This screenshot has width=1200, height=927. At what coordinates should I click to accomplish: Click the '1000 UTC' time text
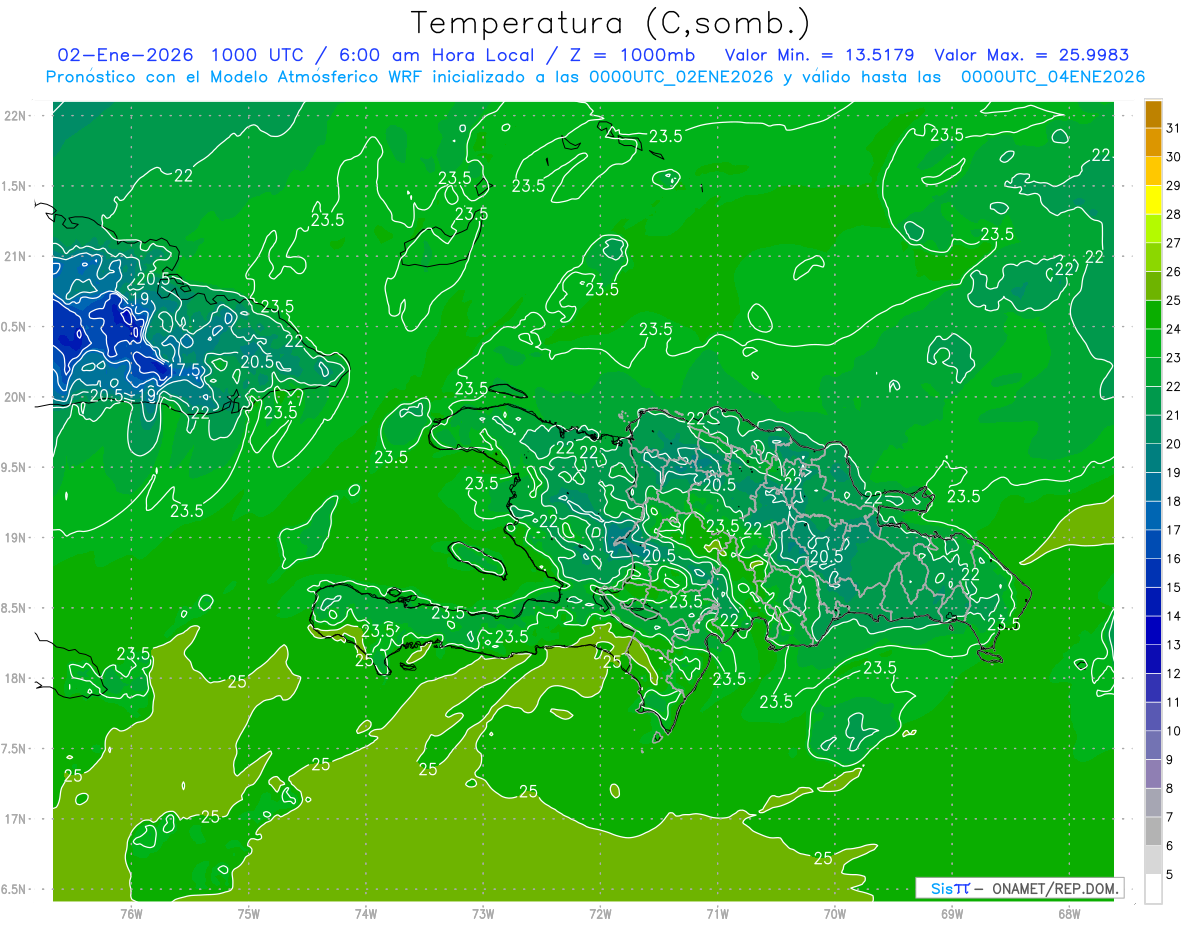point(257,55)
